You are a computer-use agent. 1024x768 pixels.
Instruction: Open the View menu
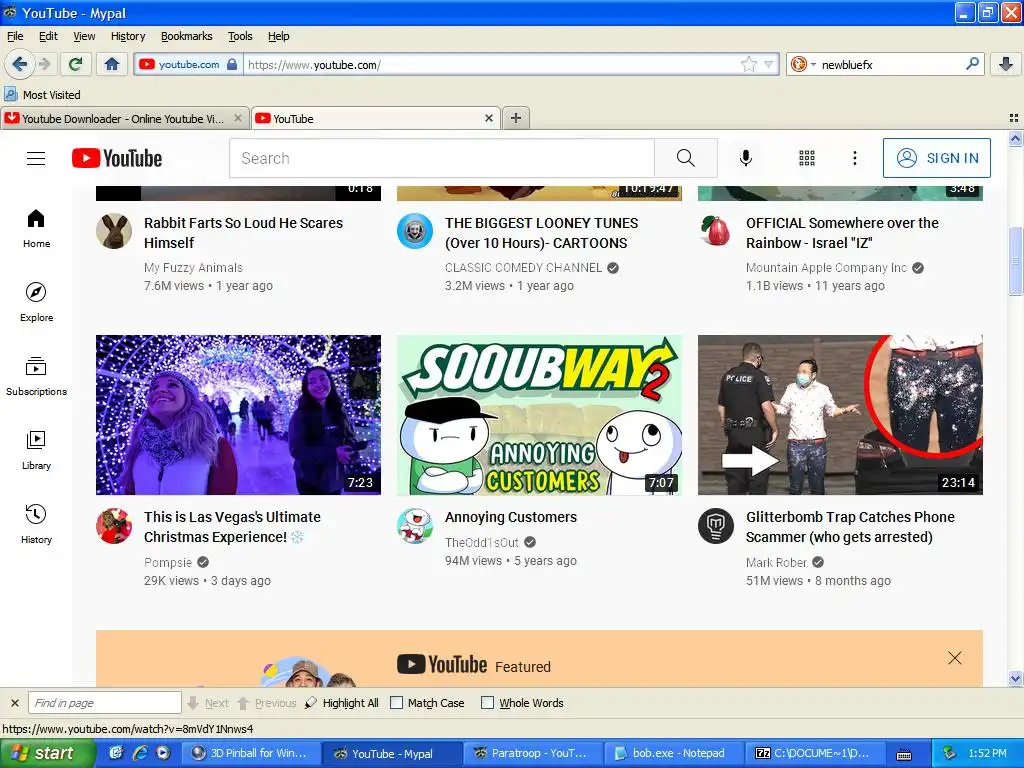pyautogui.click(x=84, y=36)
